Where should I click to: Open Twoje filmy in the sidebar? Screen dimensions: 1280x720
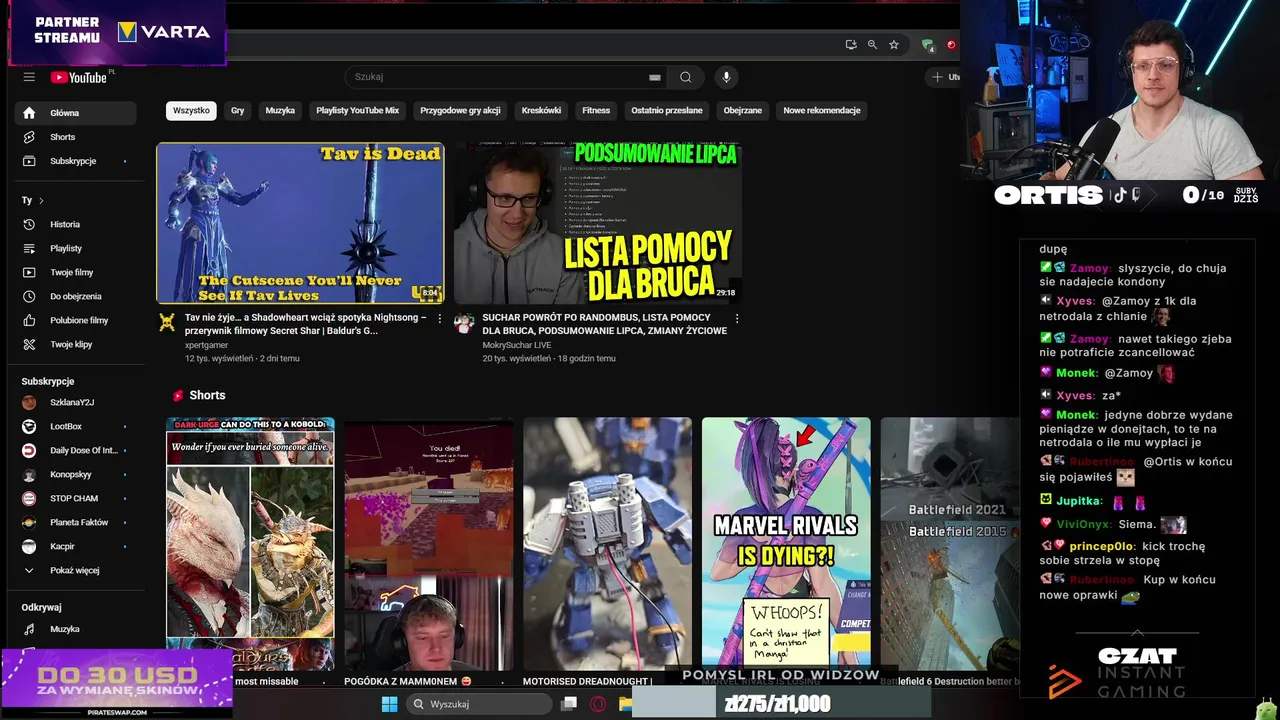(x=75, y=272)
